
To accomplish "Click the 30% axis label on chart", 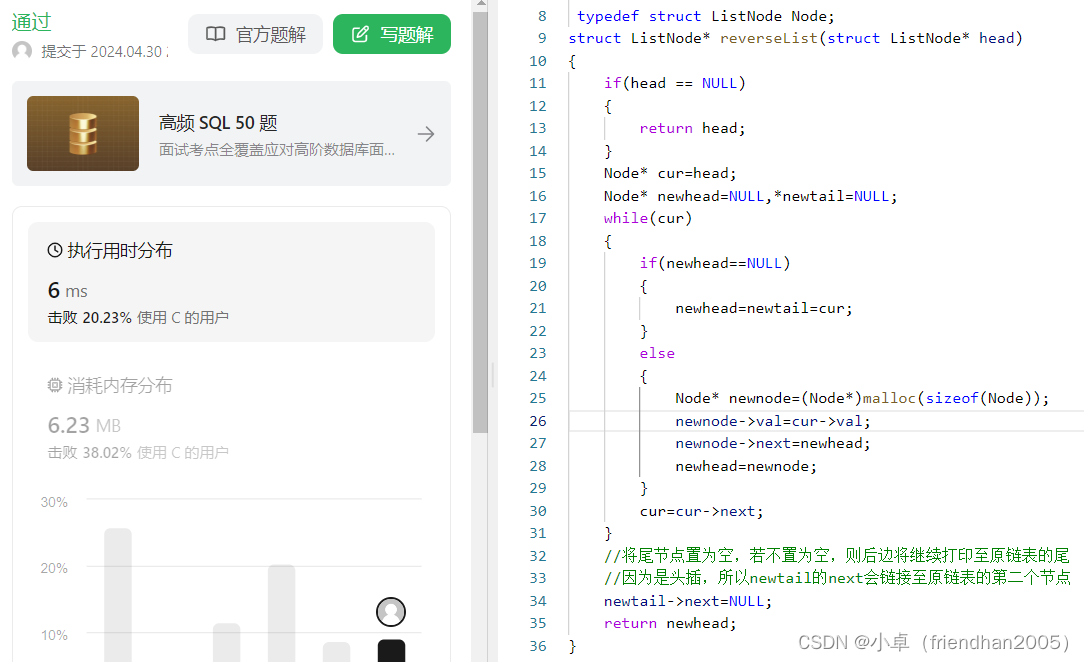I will [54, 502].
